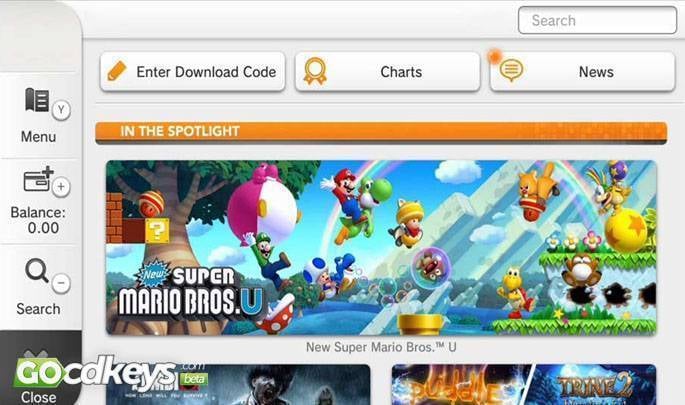Click the Y button badge beside Menu

[x=61, y=110]
